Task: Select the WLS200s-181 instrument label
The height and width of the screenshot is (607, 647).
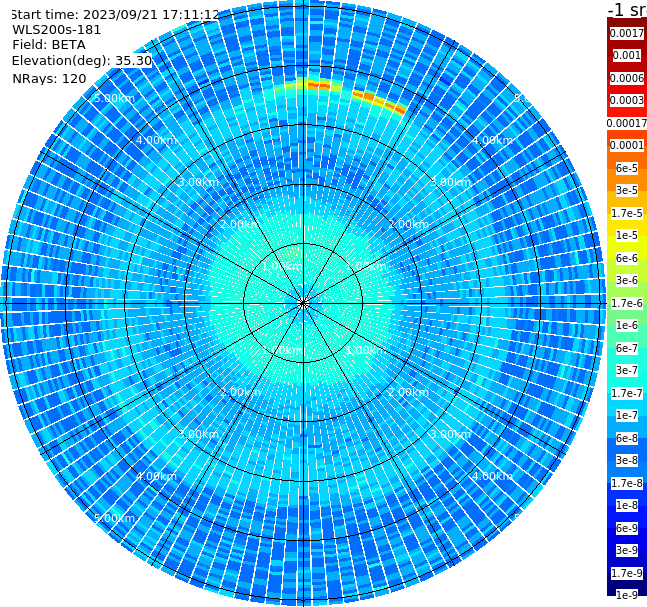Action: [57, 30]
